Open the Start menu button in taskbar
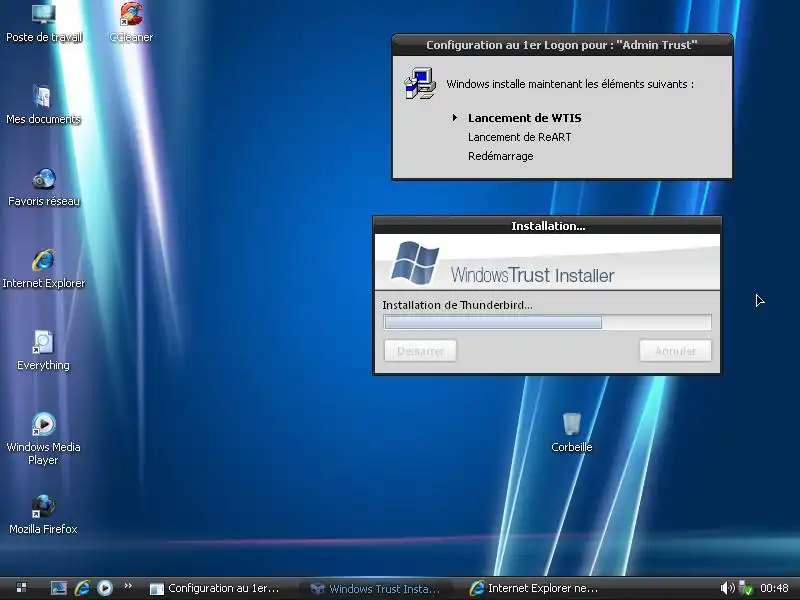800x600 pixels. click(x=21, y=588)
